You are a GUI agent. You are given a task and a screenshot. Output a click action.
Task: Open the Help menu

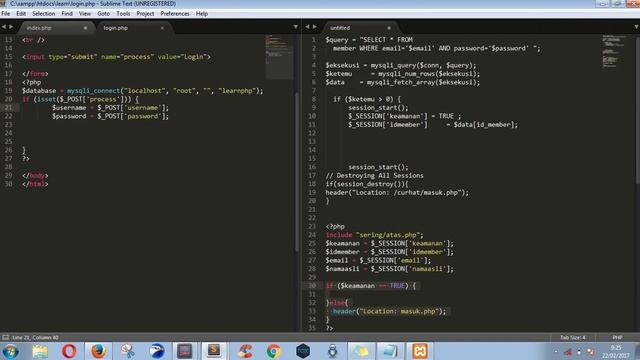(x=202, y=13)
